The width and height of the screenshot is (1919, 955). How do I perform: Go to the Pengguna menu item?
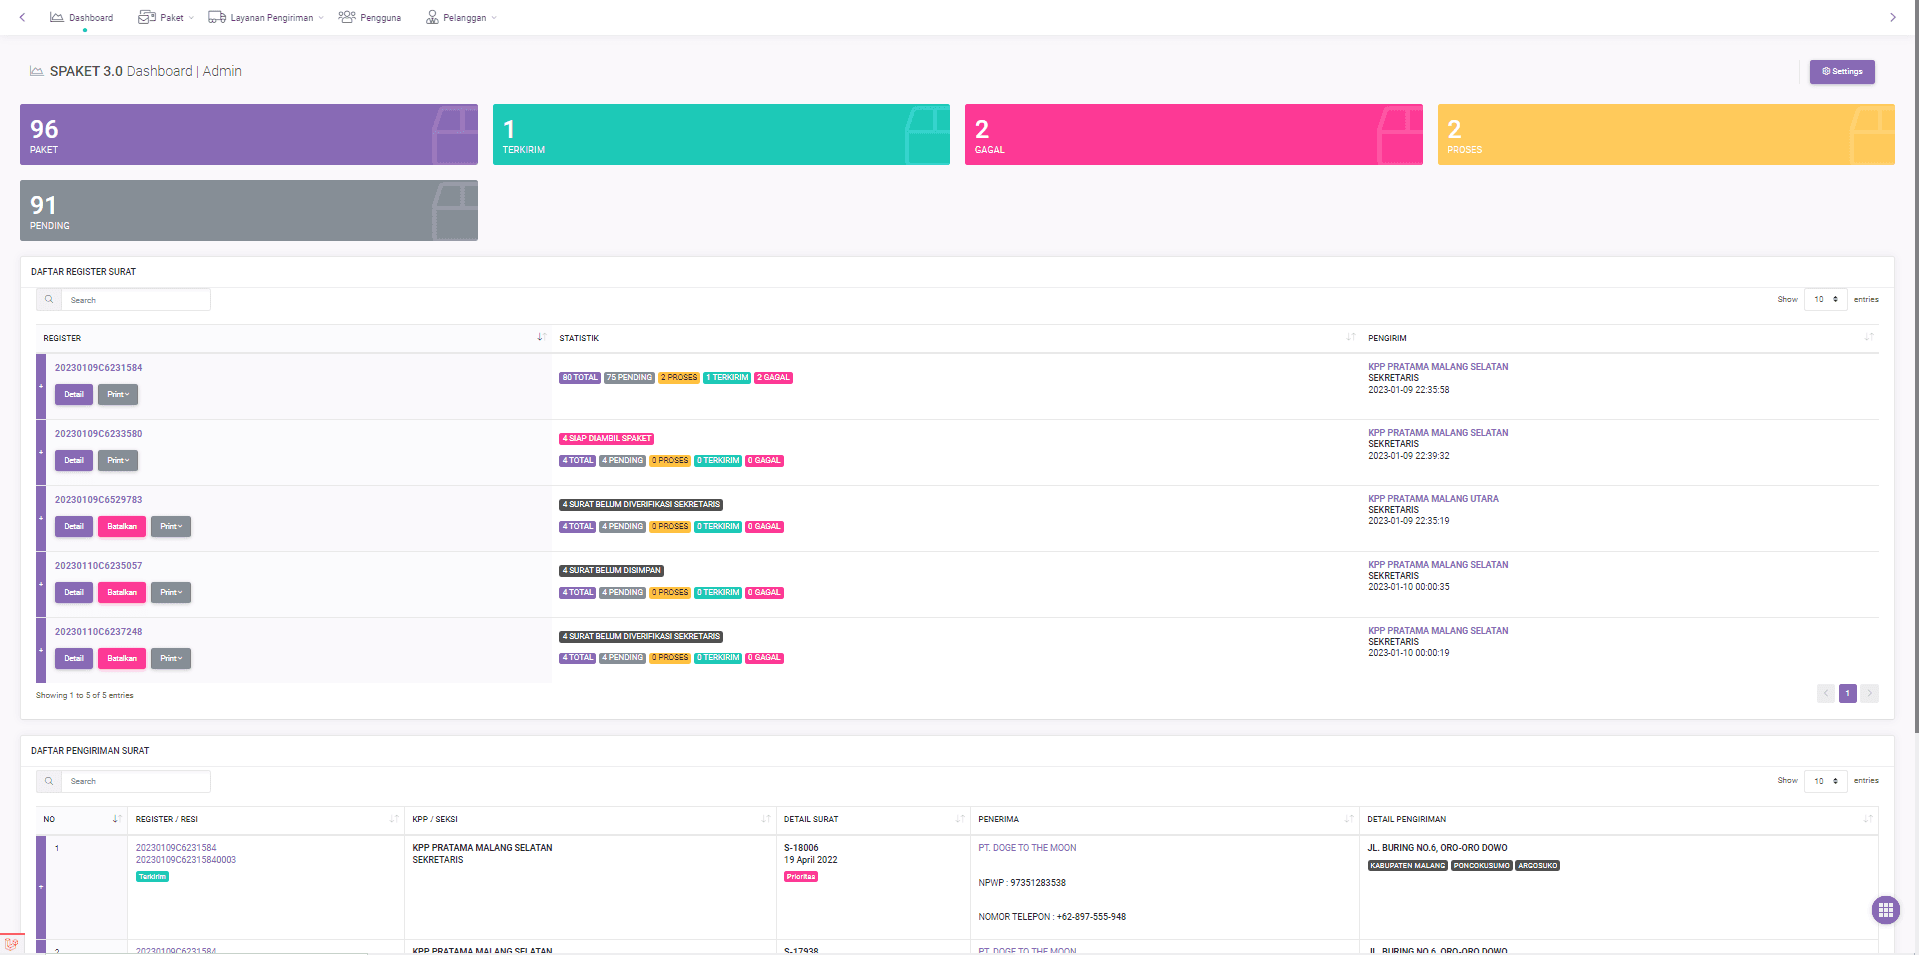point(370,18)
